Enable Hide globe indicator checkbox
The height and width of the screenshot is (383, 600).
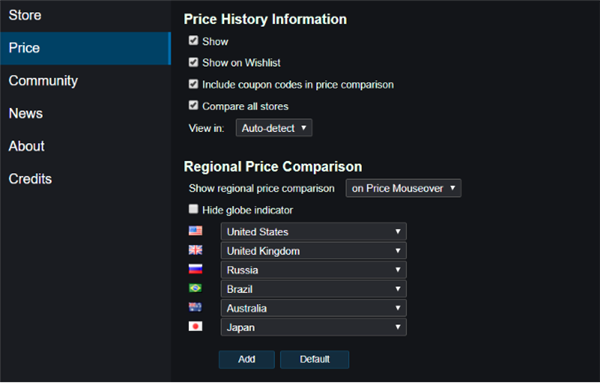[x=193, y=209]
